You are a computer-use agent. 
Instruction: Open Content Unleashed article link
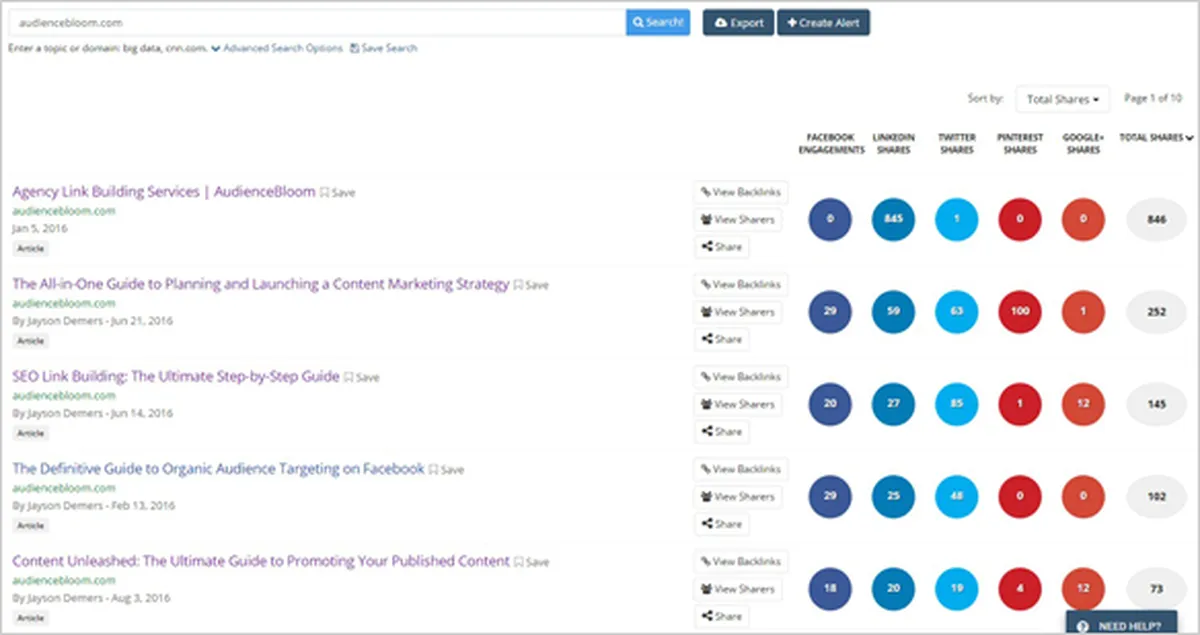tap(261, 561)
